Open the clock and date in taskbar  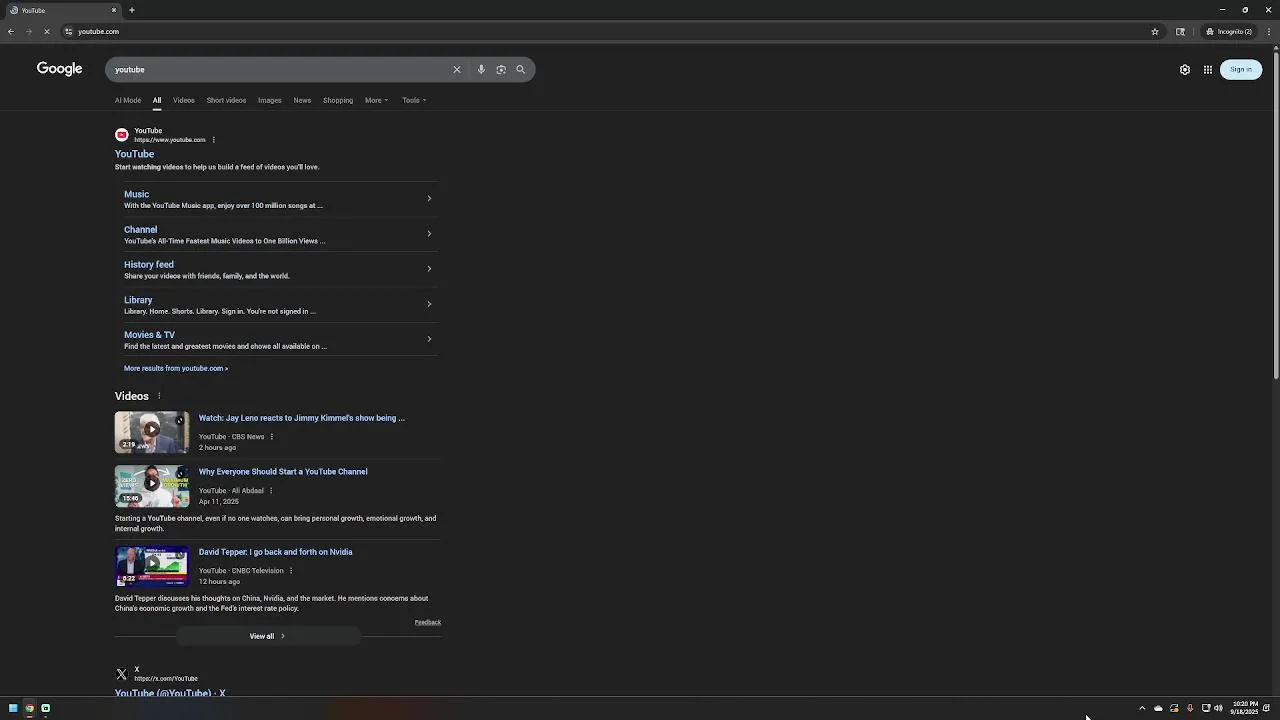1245,708
